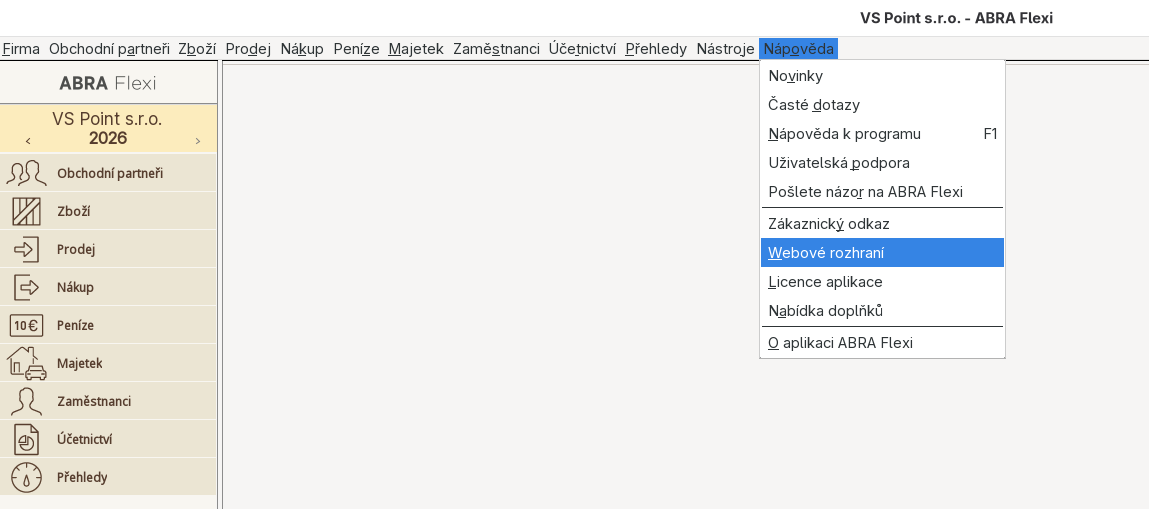
Task: Open the Účetnictví sidebar label
Action: coord(84,439)
